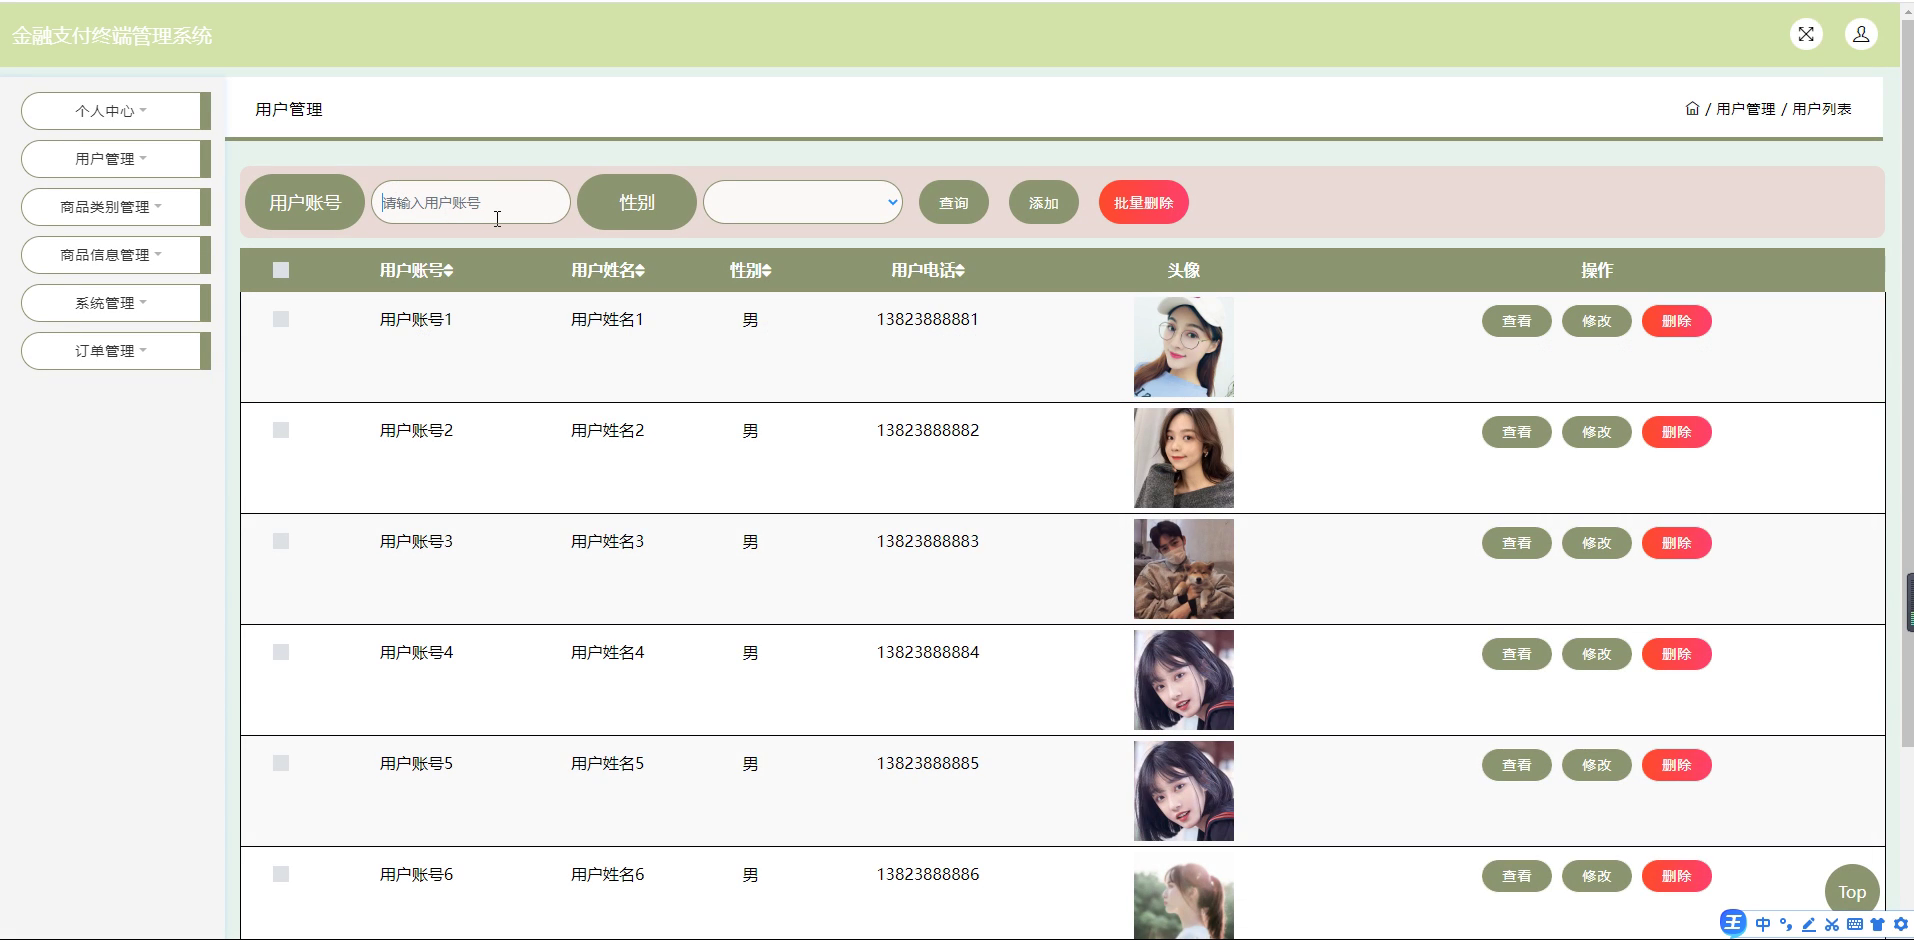This screenshot has height=940, width=1914.
Task: Sort by 用户账号 column arrows
Action: (x=449, y=270)
